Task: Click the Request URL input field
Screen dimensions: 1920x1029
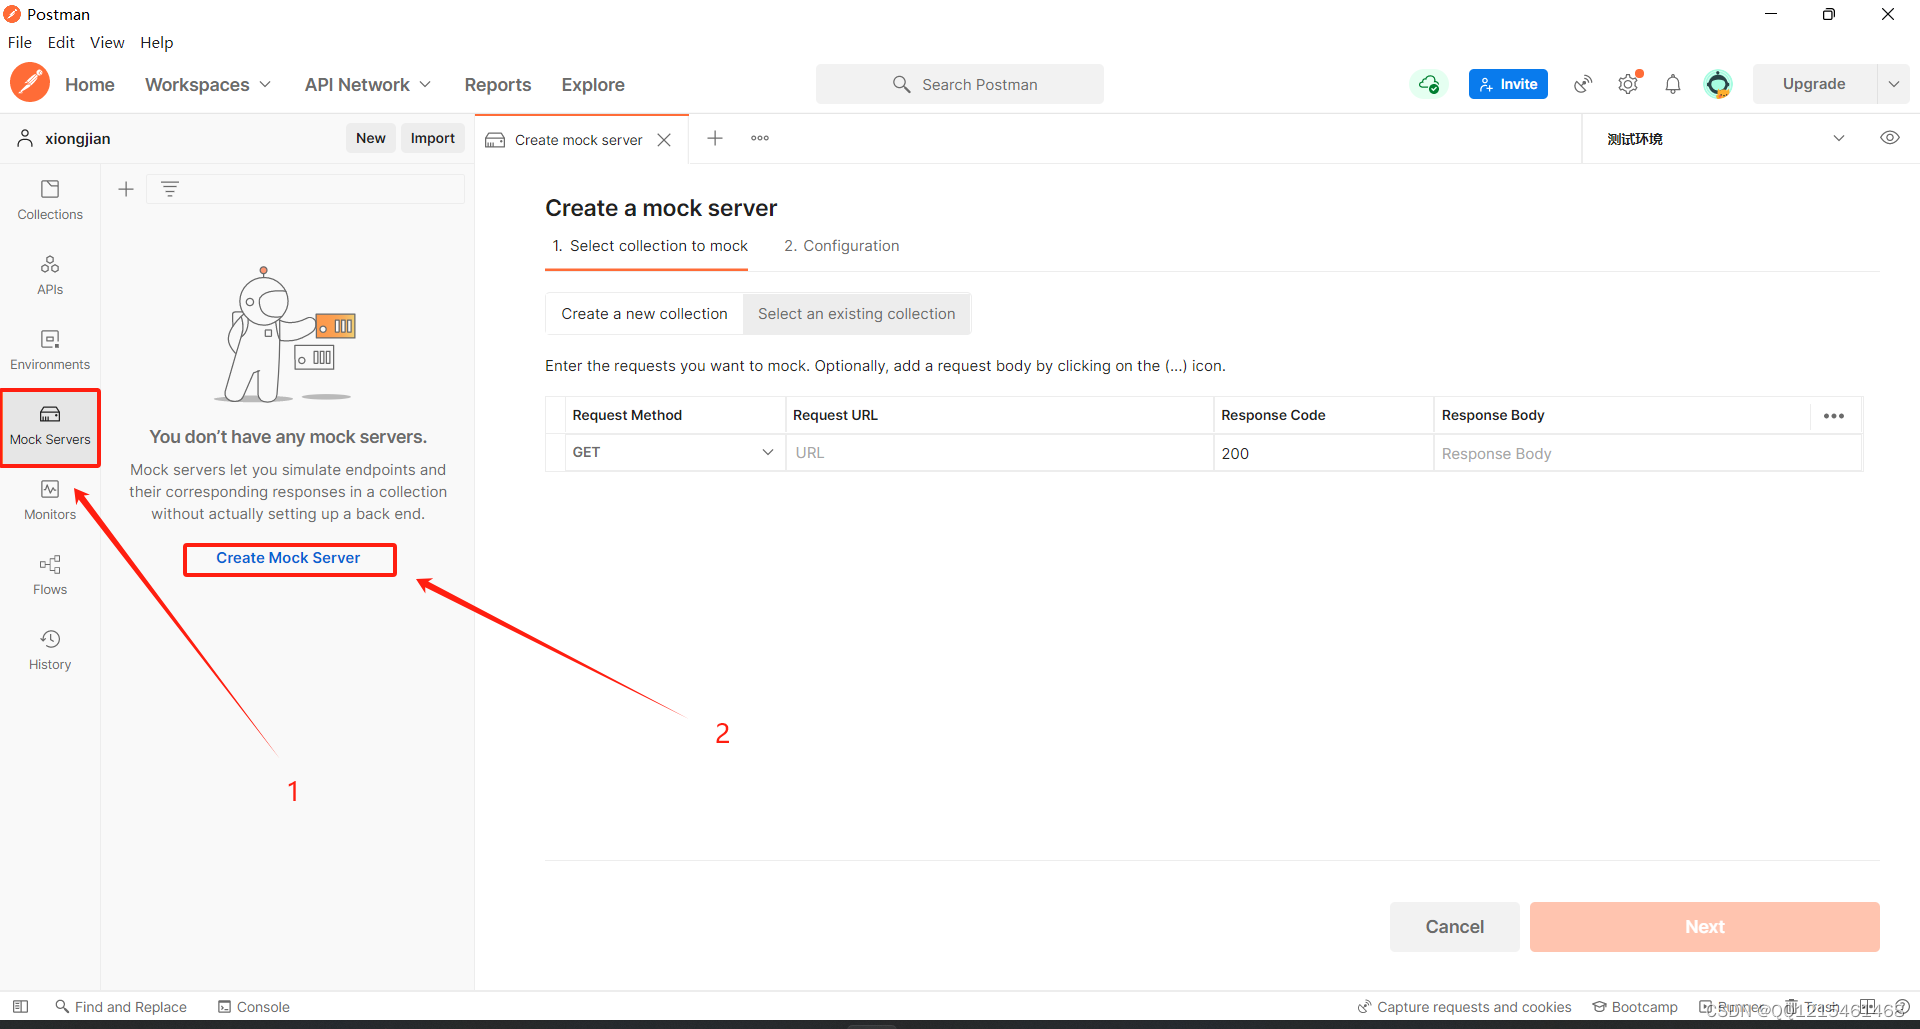Action: click(1000, 453)
